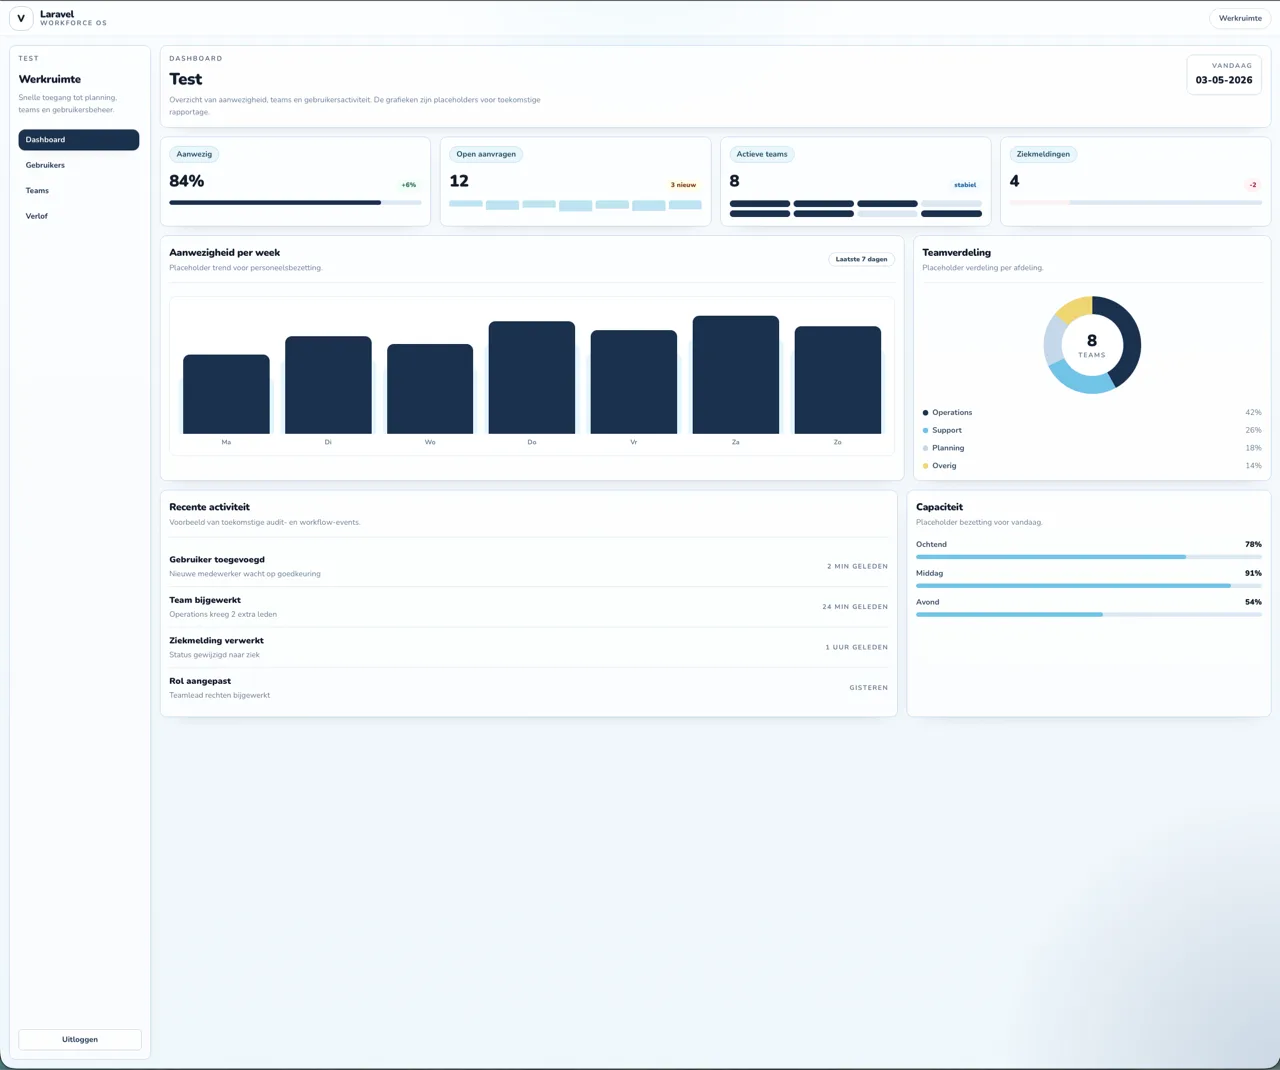1280x1070 pixels.
Task: Click the donut chart center 8 Teams
Action: 1092,345
